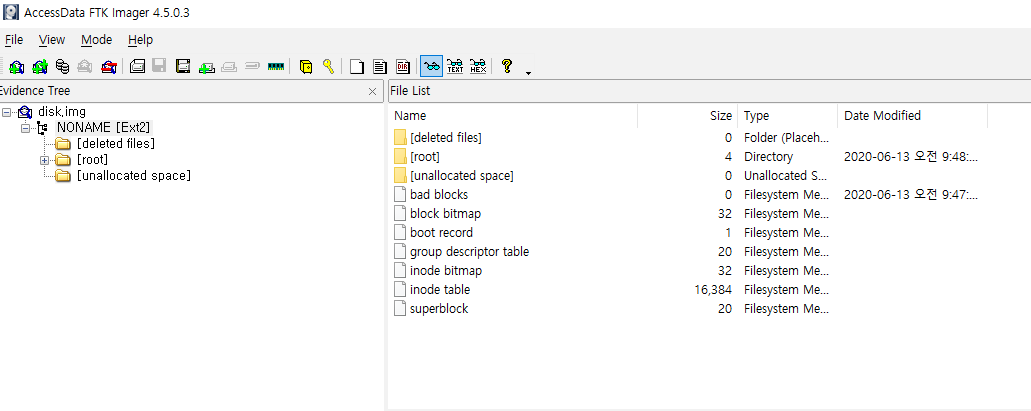
Task: Open the Help menu
Action: pos(140,39)
